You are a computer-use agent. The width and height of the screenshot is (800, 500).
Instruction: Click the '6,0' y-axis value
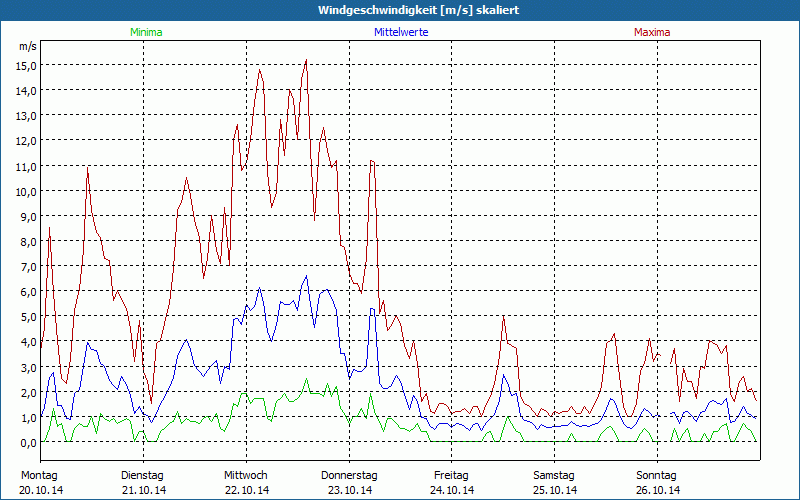30,292
